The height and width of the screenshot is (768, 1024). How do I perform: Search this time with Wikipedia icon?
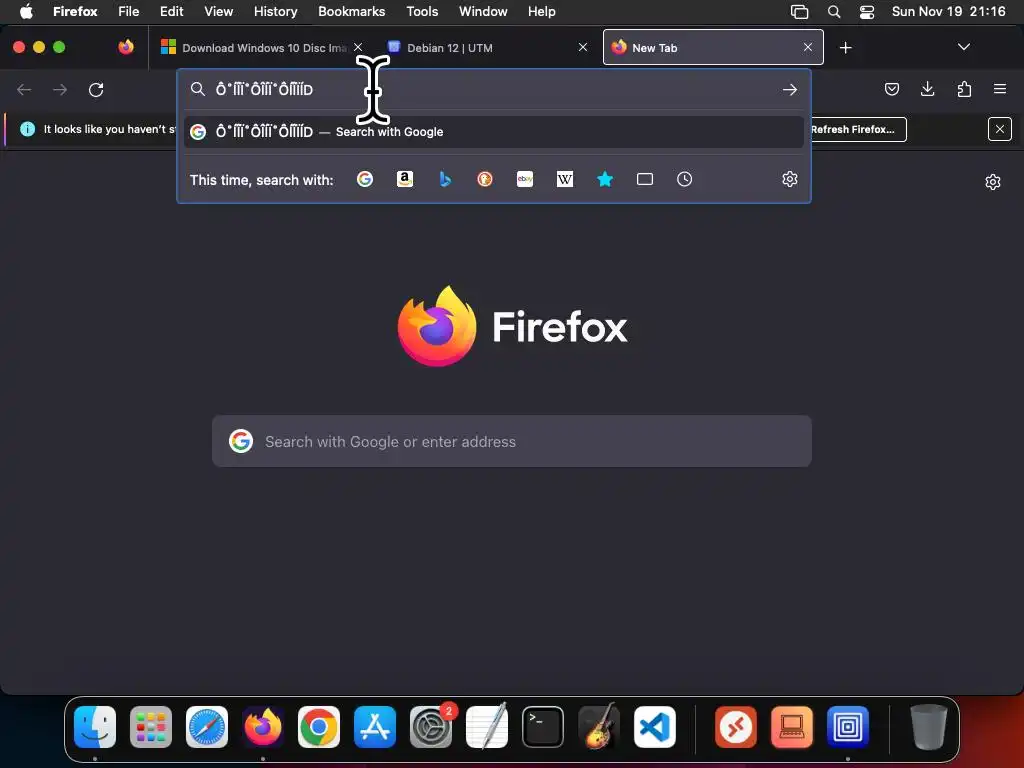tap(565, 179)
